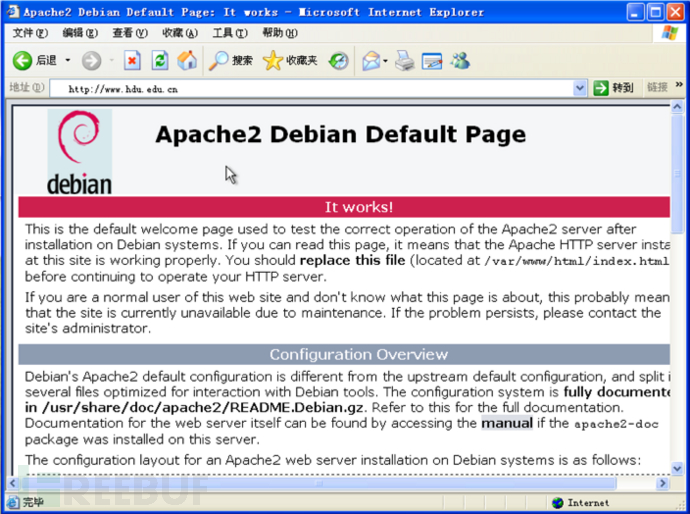
Task: Open the 工具(T) menu
Action: point(230,33)
